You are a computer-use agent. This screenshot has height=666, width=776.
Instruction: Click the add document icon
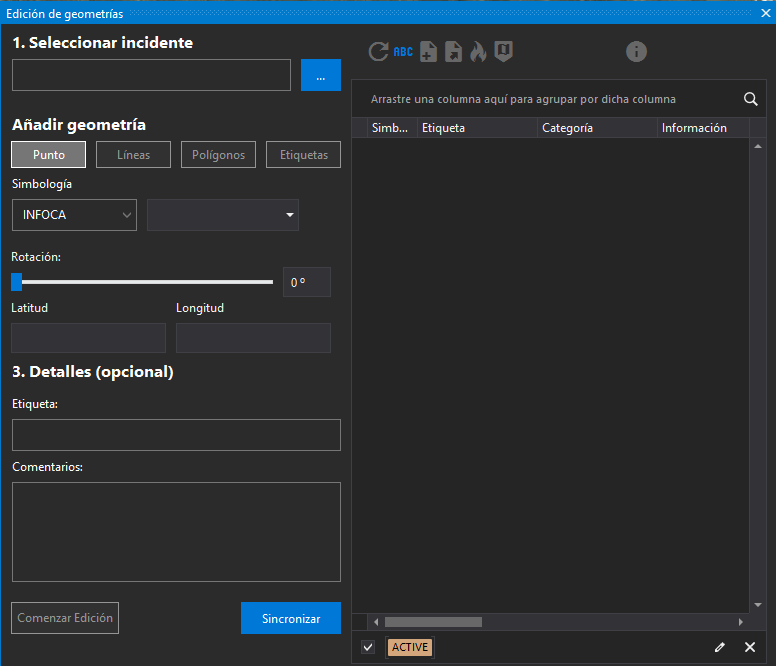point(428,52)
